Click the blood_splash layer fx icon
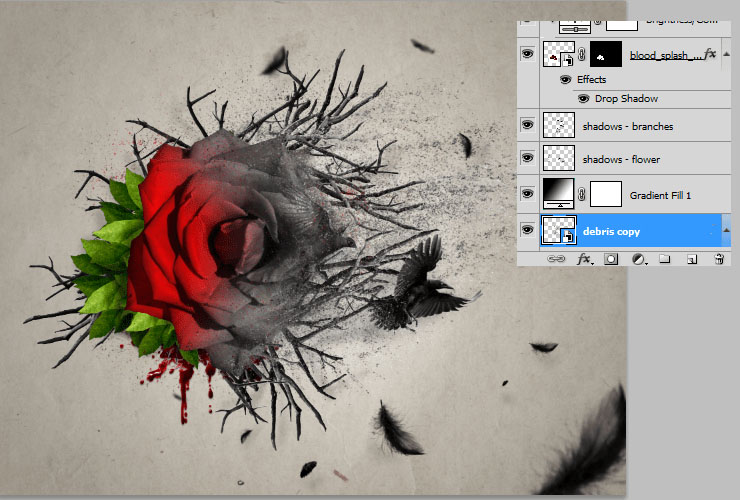Image resolution: width=740 pixels, height=500 pixels. tap(711, 54)
